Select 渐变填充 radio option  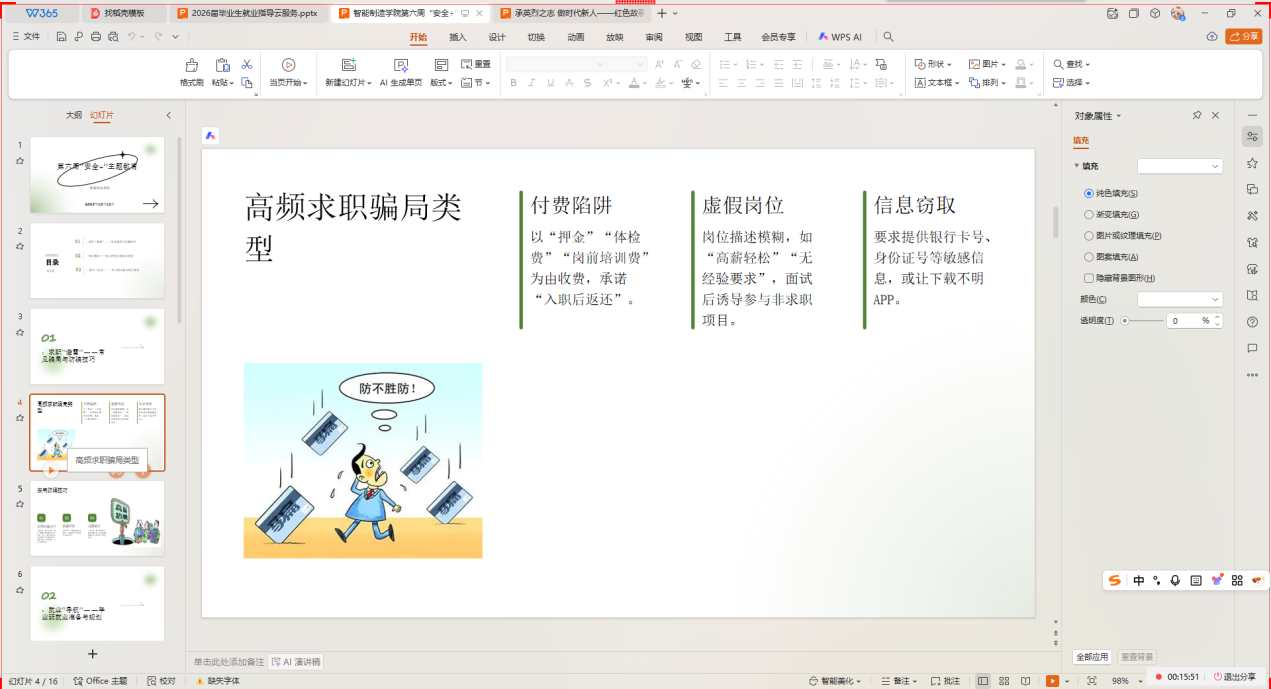pos(1089,214)
